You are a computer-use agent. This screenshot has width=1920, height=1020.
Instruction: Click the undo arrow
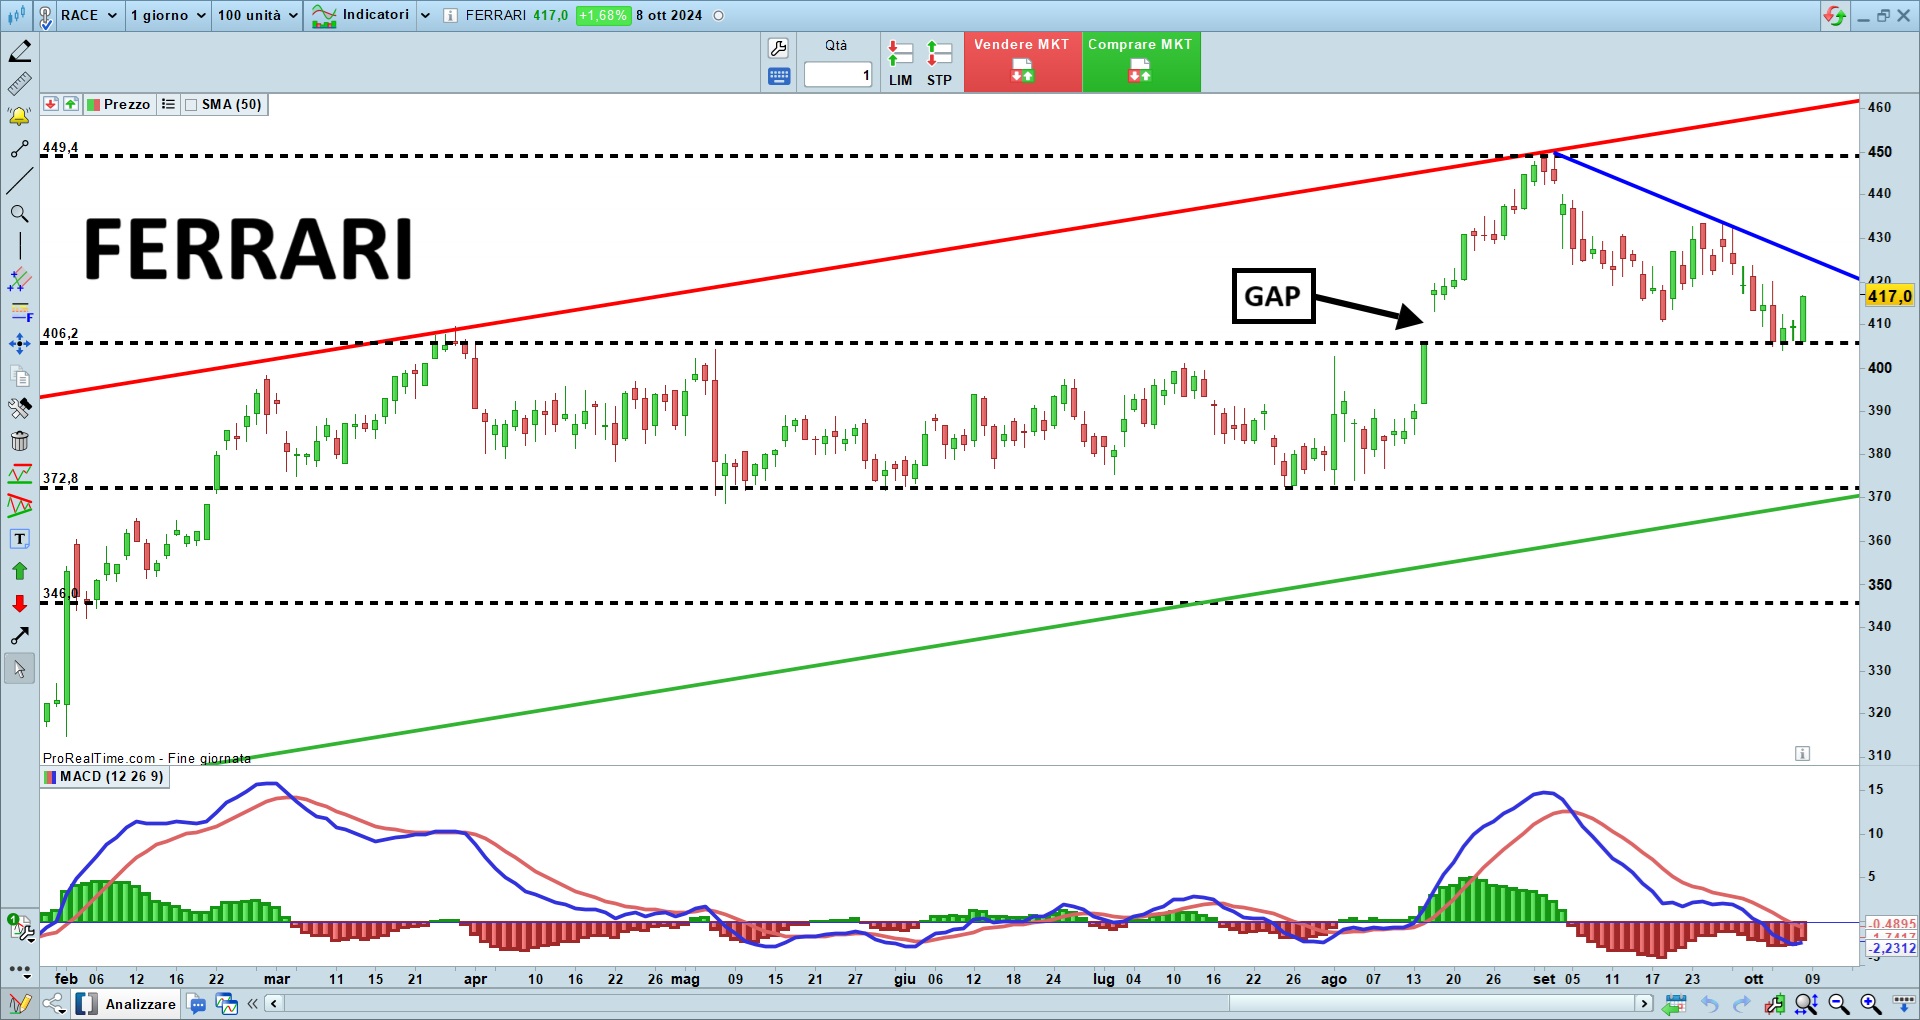click(x=1709, y=1003)
